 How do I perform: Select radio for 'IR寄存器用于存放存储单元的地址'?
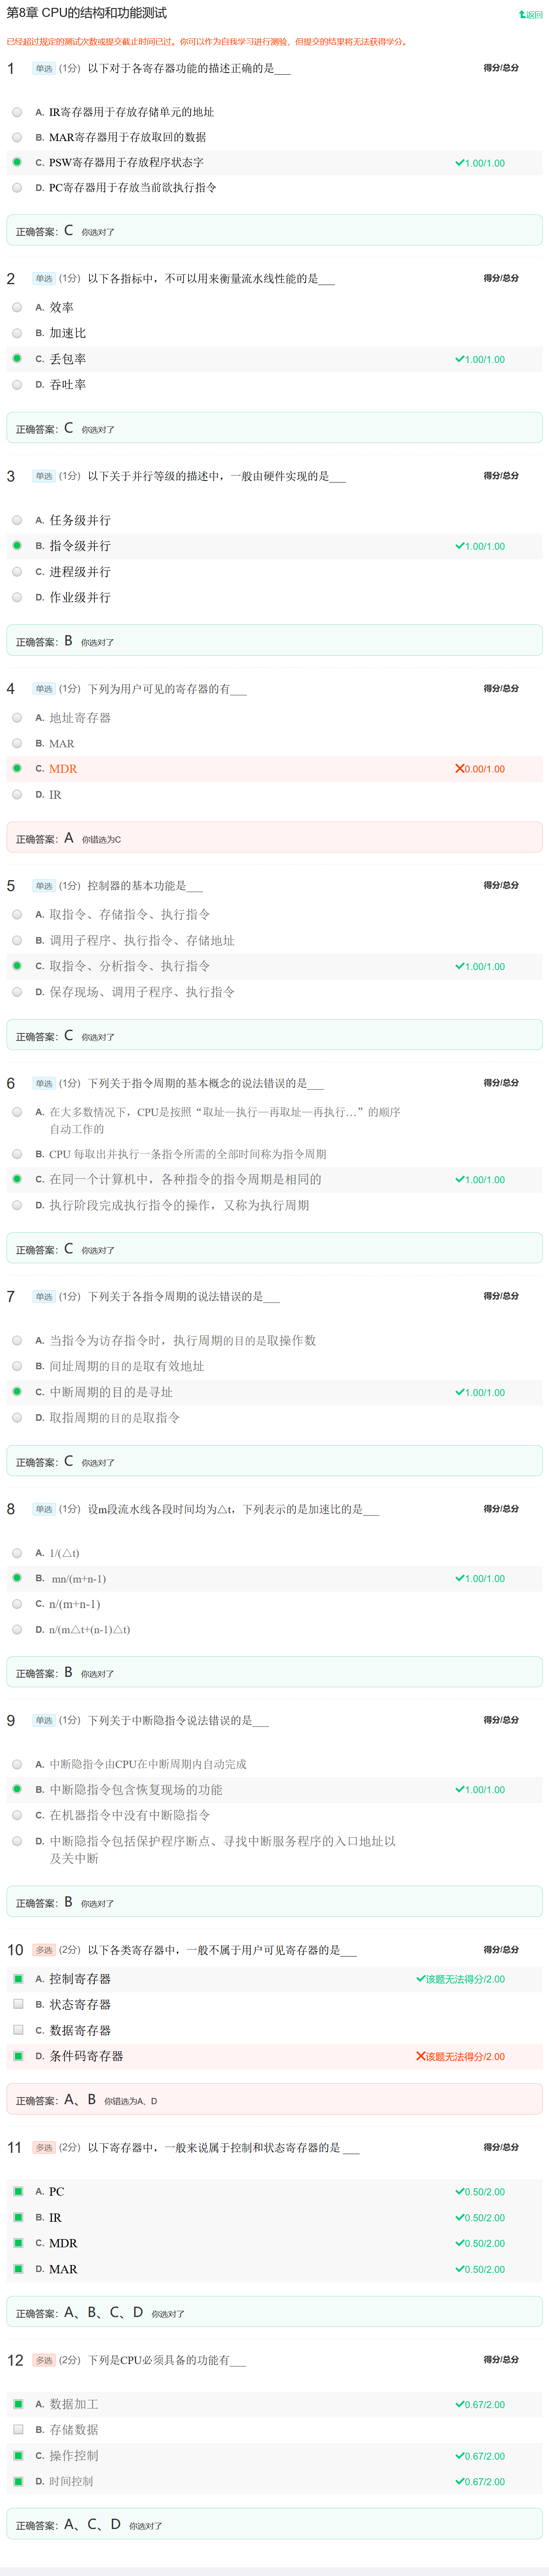(x=17, y=112)
